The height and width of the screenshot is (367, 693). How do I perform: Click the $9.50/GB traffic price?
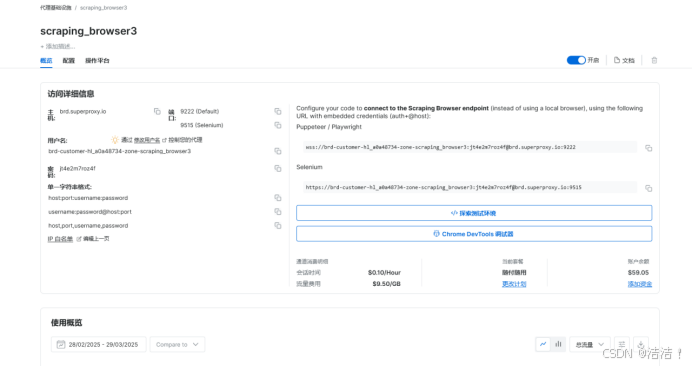point(386,284)
